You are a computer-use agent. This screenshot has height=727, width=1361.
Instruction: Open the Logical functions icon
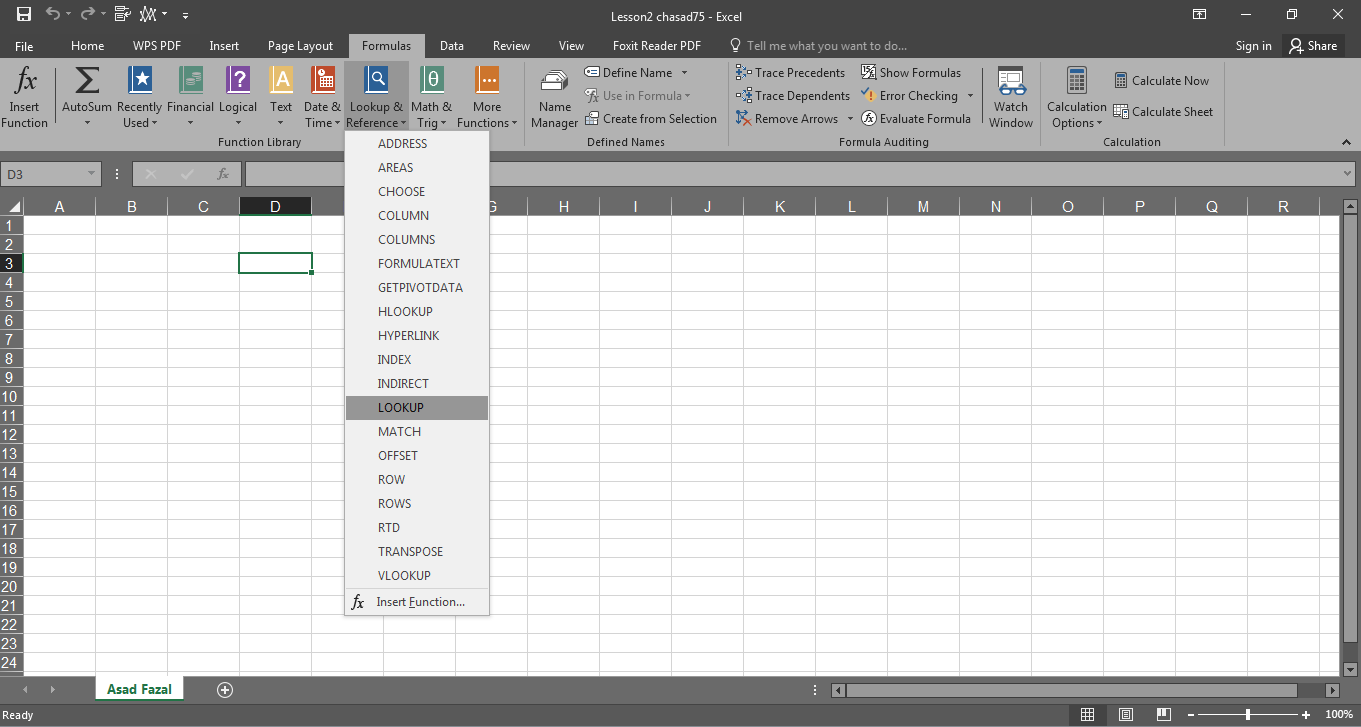pos(238,81)
